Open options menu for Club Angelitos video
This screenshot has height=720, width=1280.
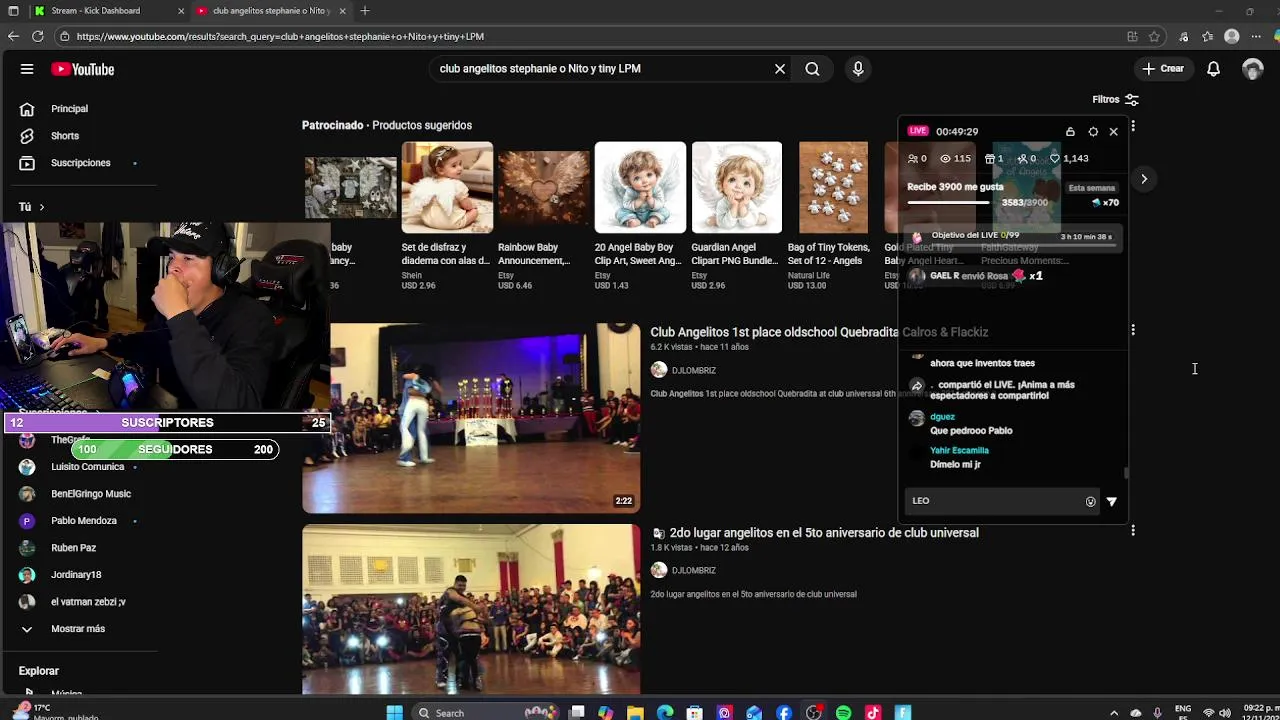(x=1133, y=330)
